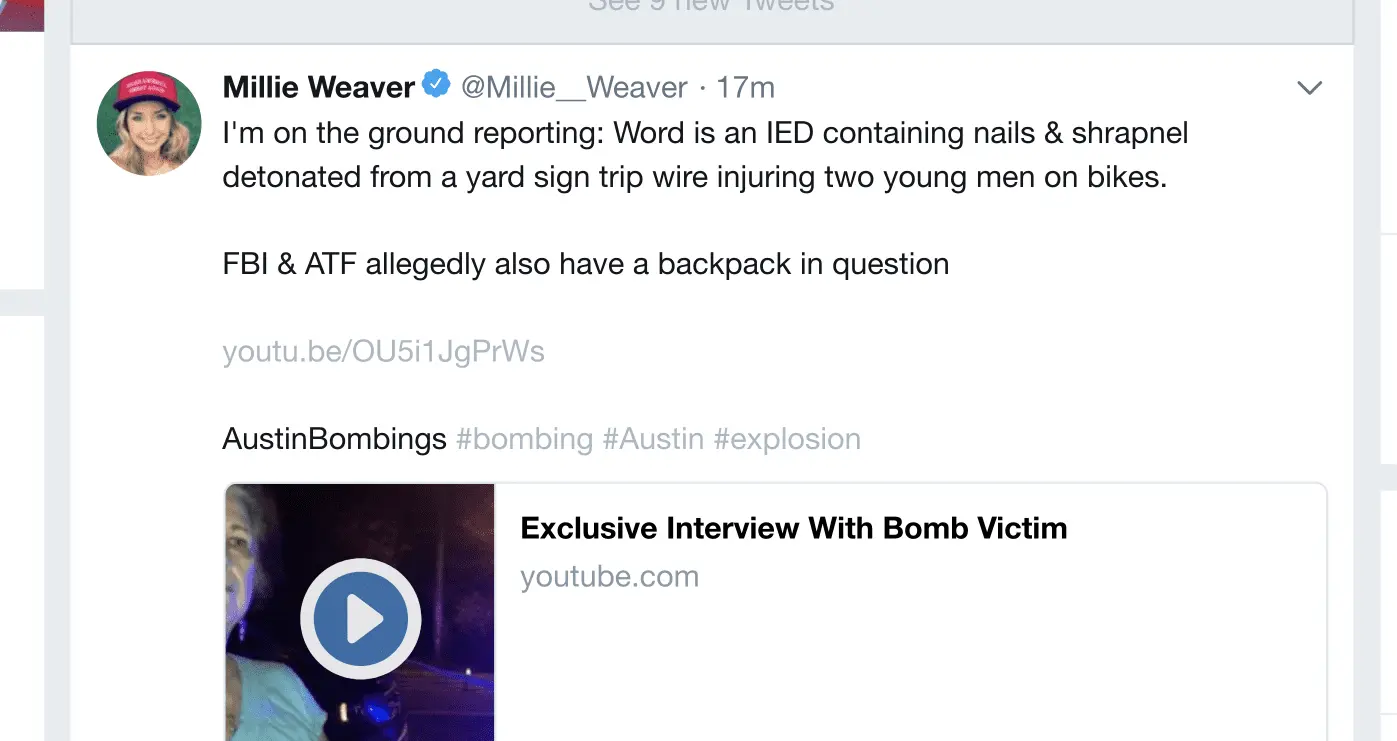Select the #explosion hashtag
This screenshot has width=1397, height=741.
(x=787, y=439)
